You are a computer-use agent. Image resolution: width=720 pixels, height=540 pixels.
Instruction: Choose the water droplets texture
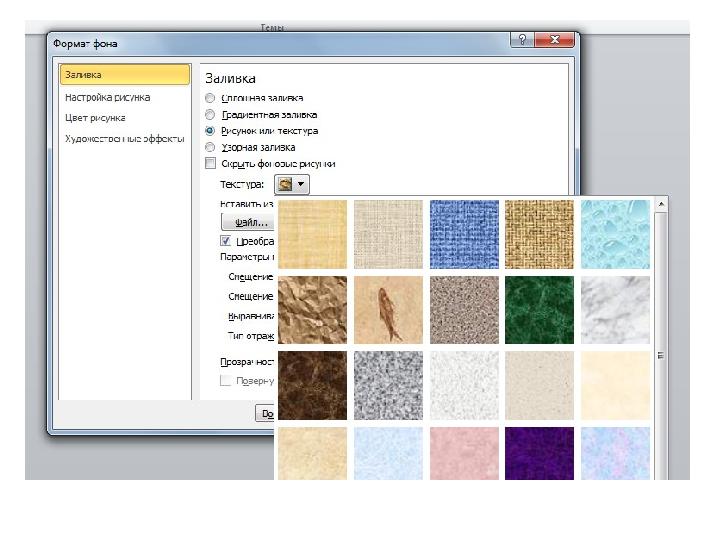[615, 234]
